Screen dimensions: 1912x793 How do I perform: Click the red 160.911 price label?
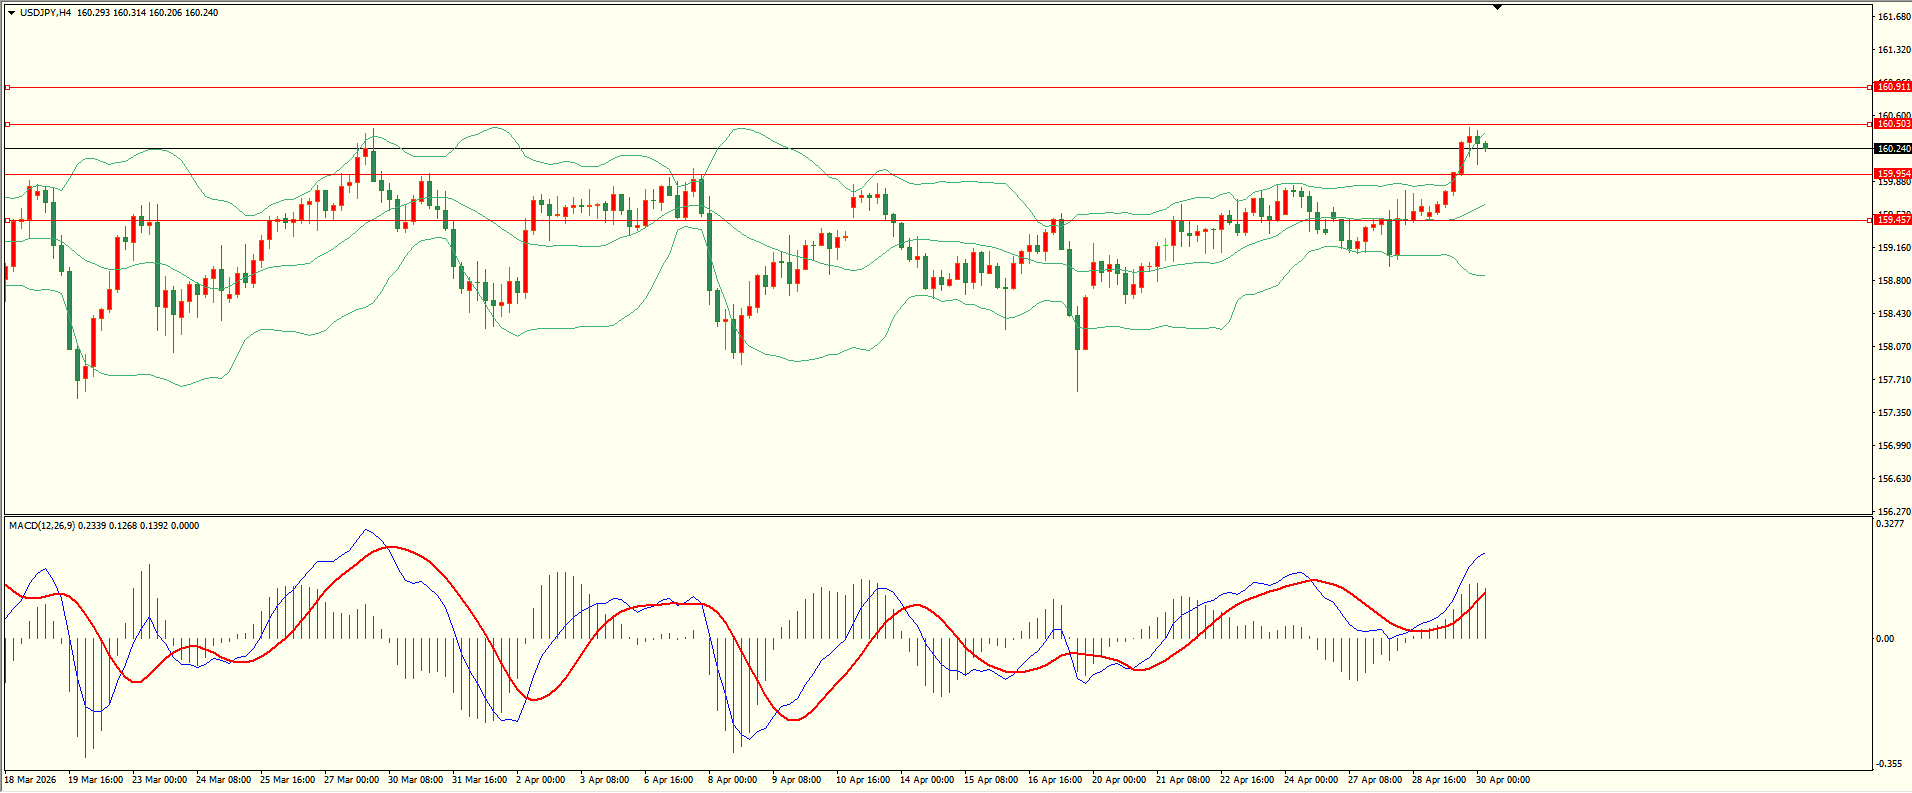pyautogui.click(x=1893, y=87)
